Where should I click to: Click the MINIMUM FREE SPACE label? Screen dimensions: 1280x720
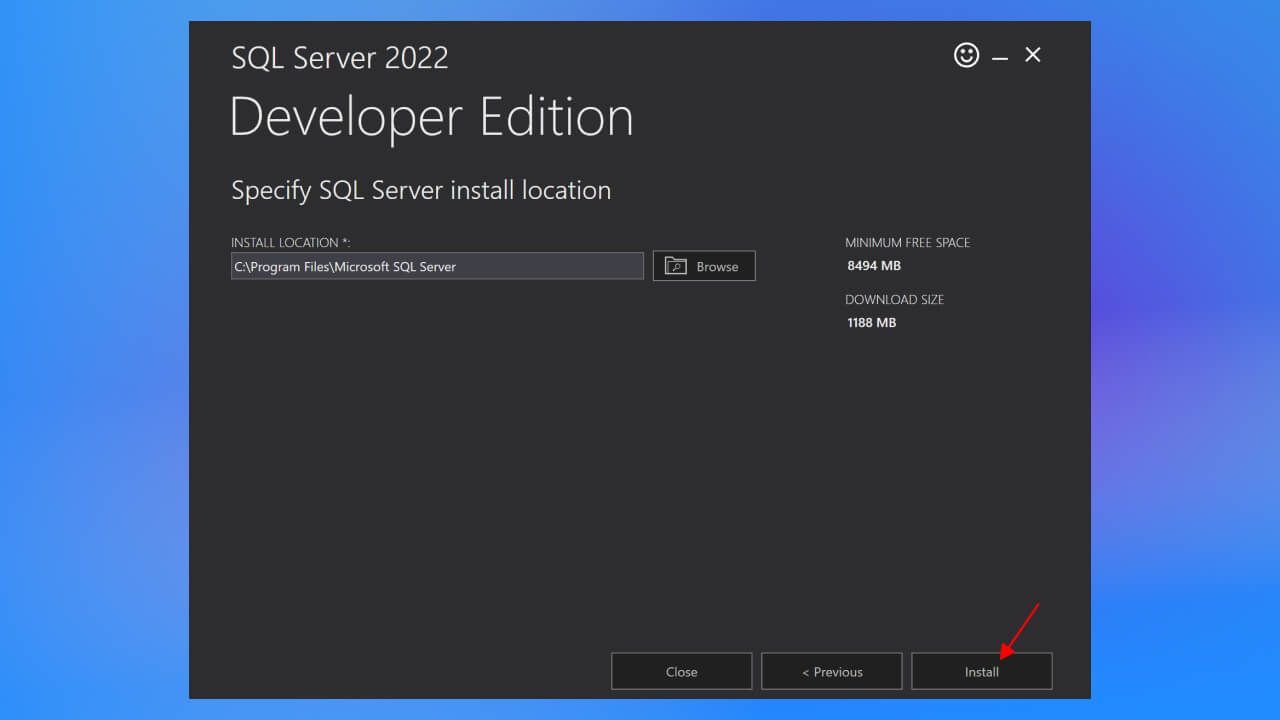907,243
